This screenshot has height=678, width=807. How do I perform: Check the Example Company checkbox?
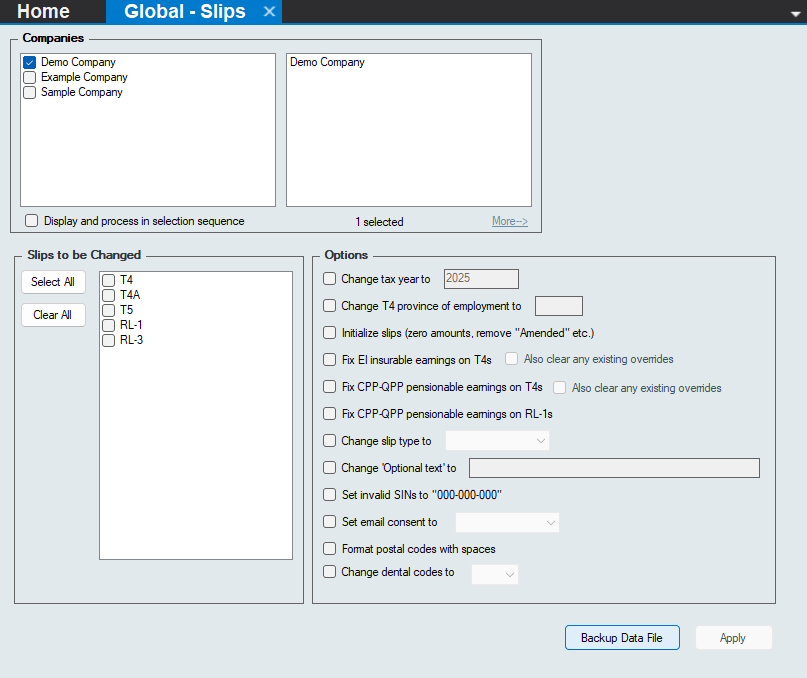pos(30,77)
